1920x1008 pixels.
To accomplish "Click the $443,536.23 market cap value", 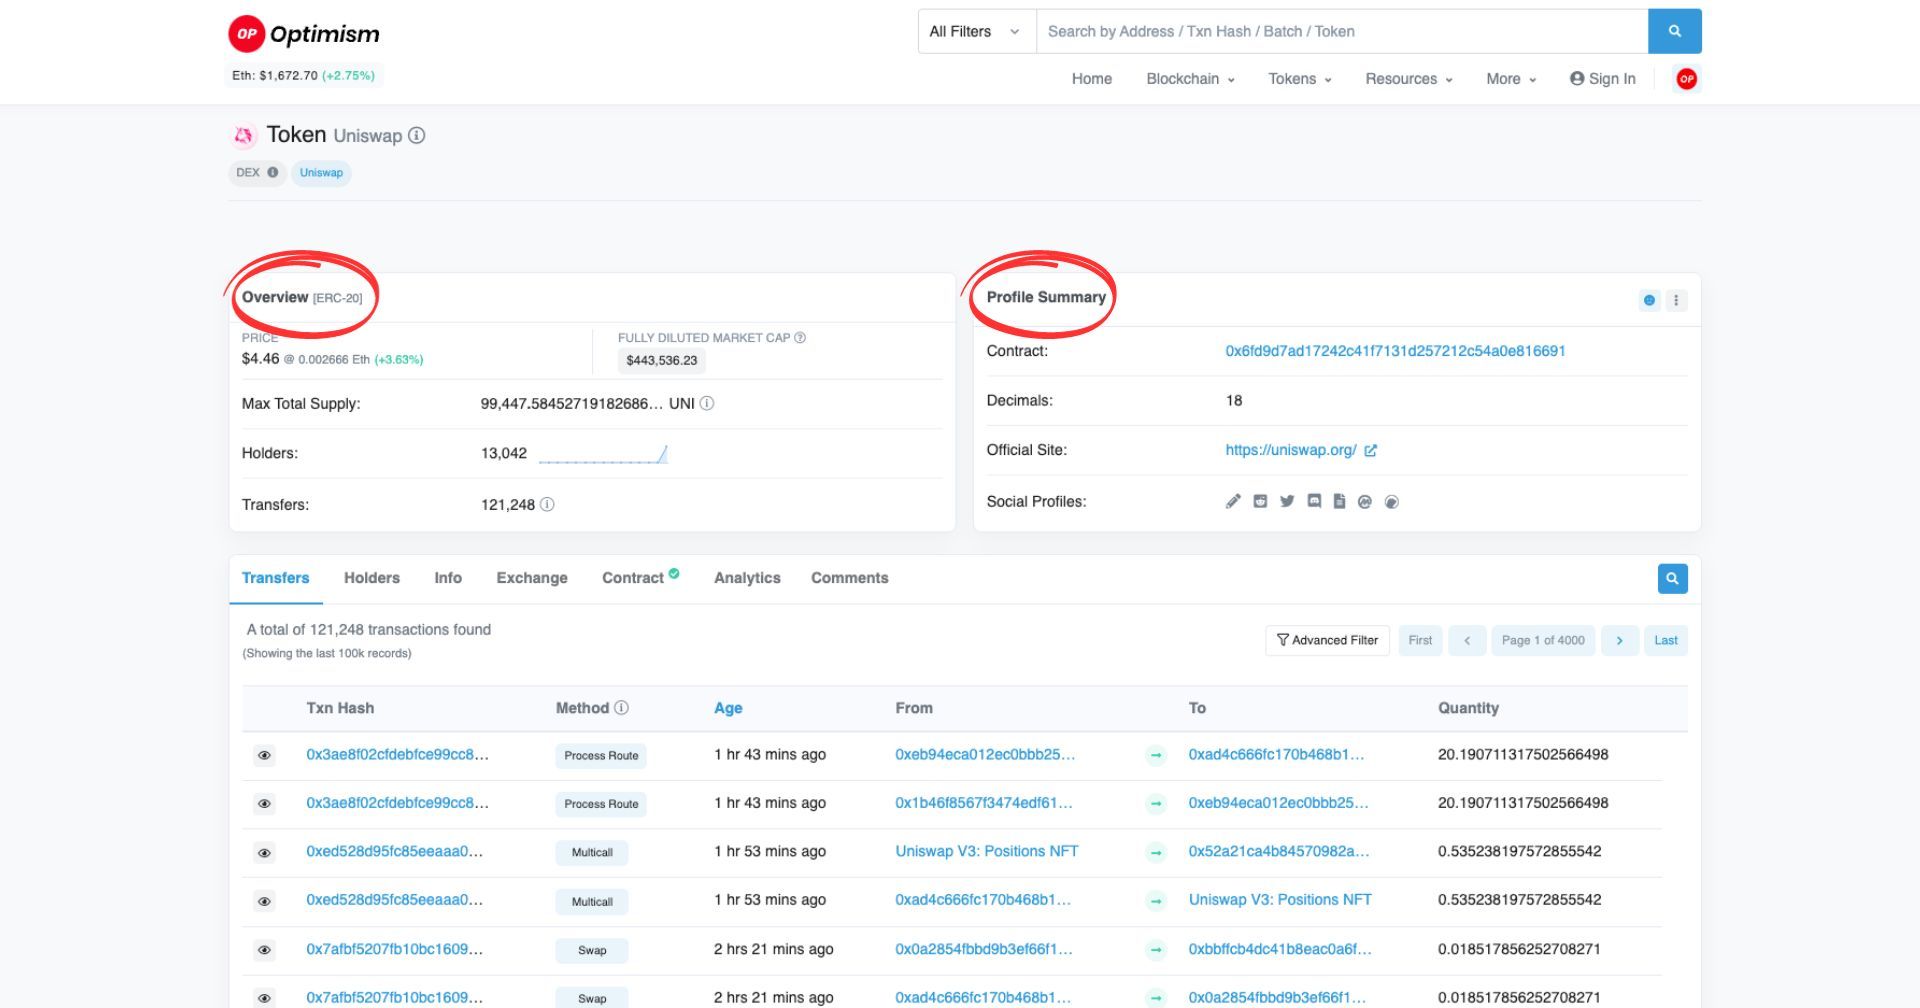I will pyautogui.click(x=662, y=361).
